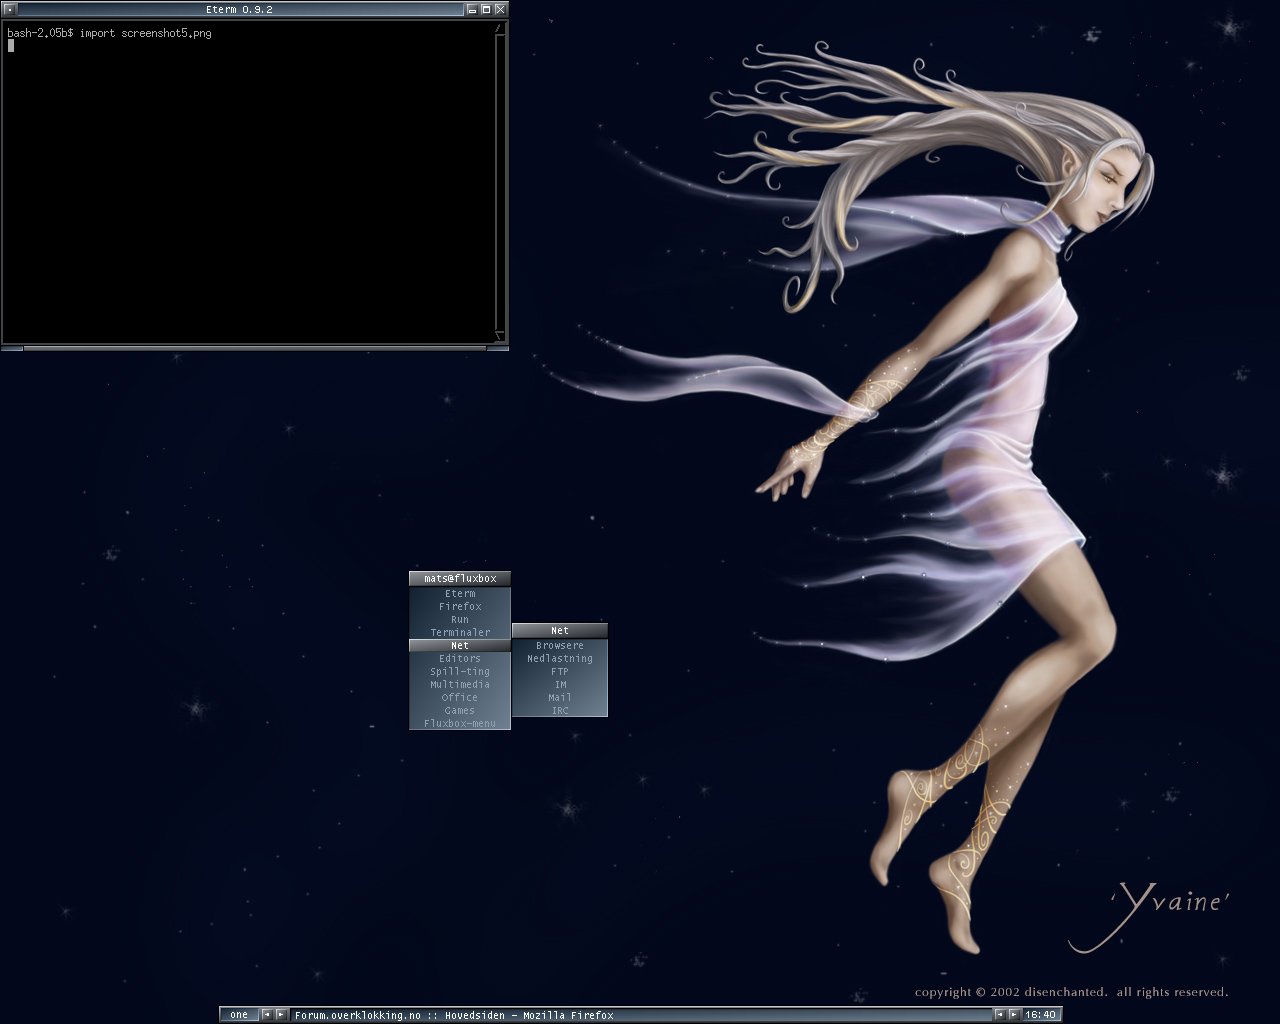Open the Games submenu
Image resolution: width=1280 pixels, height=1024 pixels.
point(460,711)
